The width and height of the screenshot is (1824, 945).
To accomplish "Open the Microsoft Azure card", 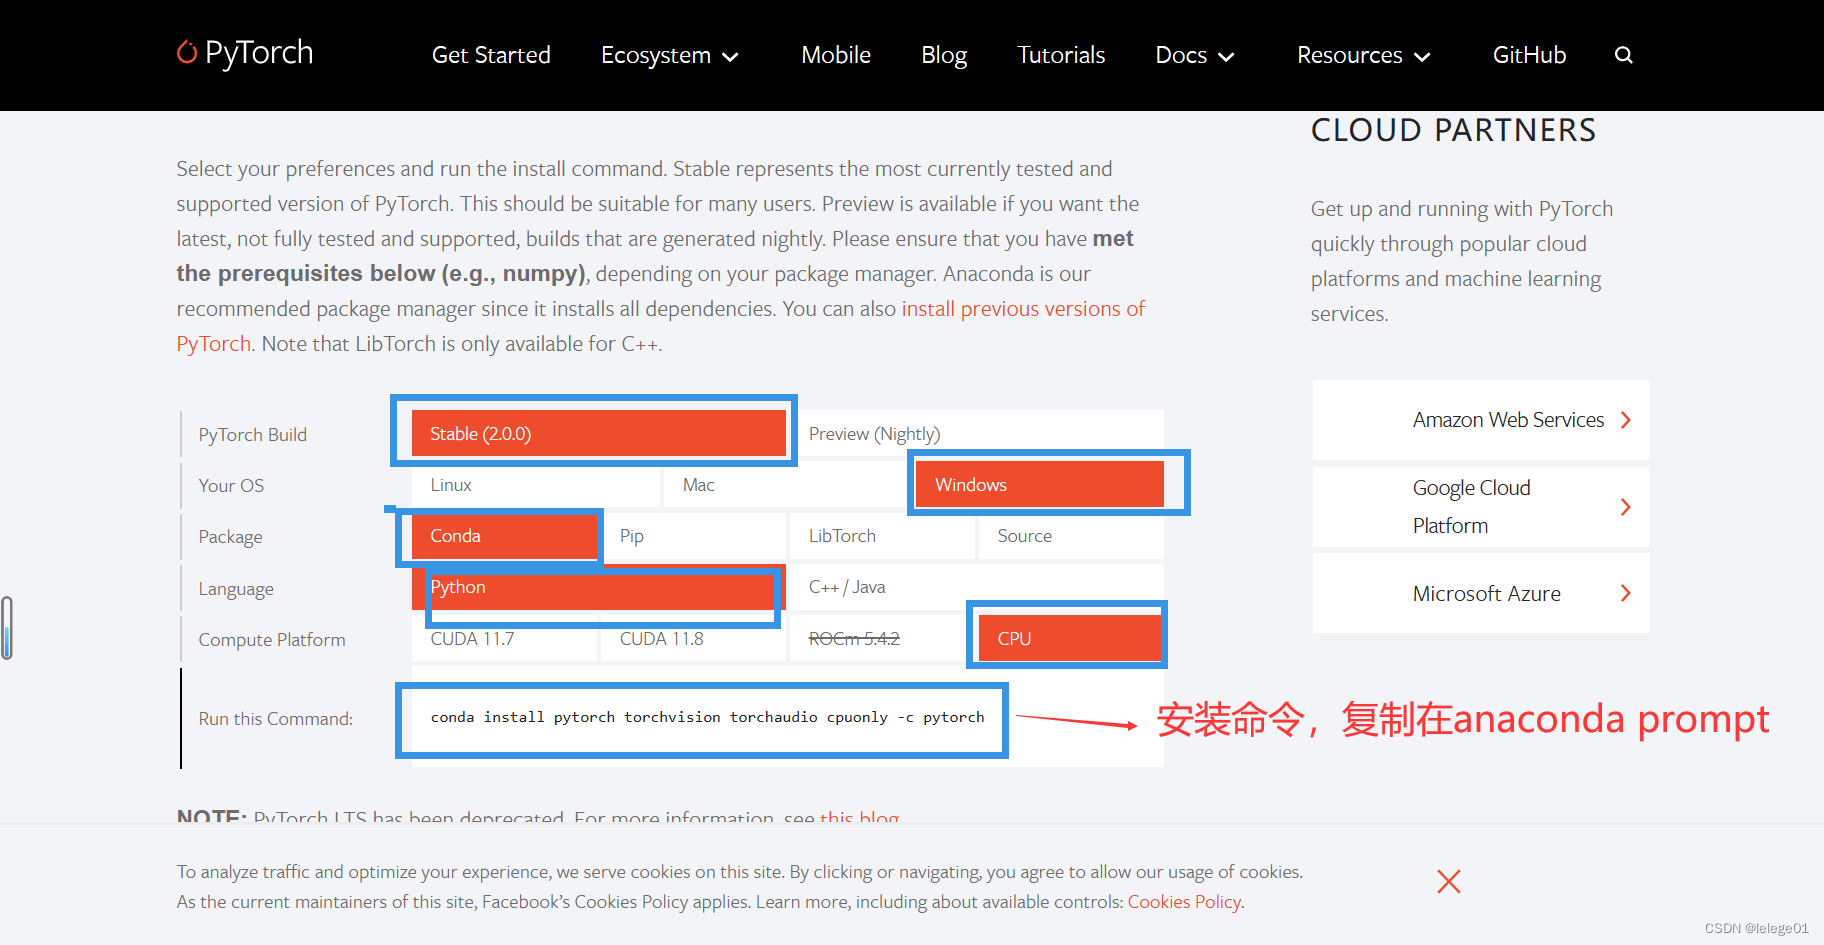I will click(1480, 593).
